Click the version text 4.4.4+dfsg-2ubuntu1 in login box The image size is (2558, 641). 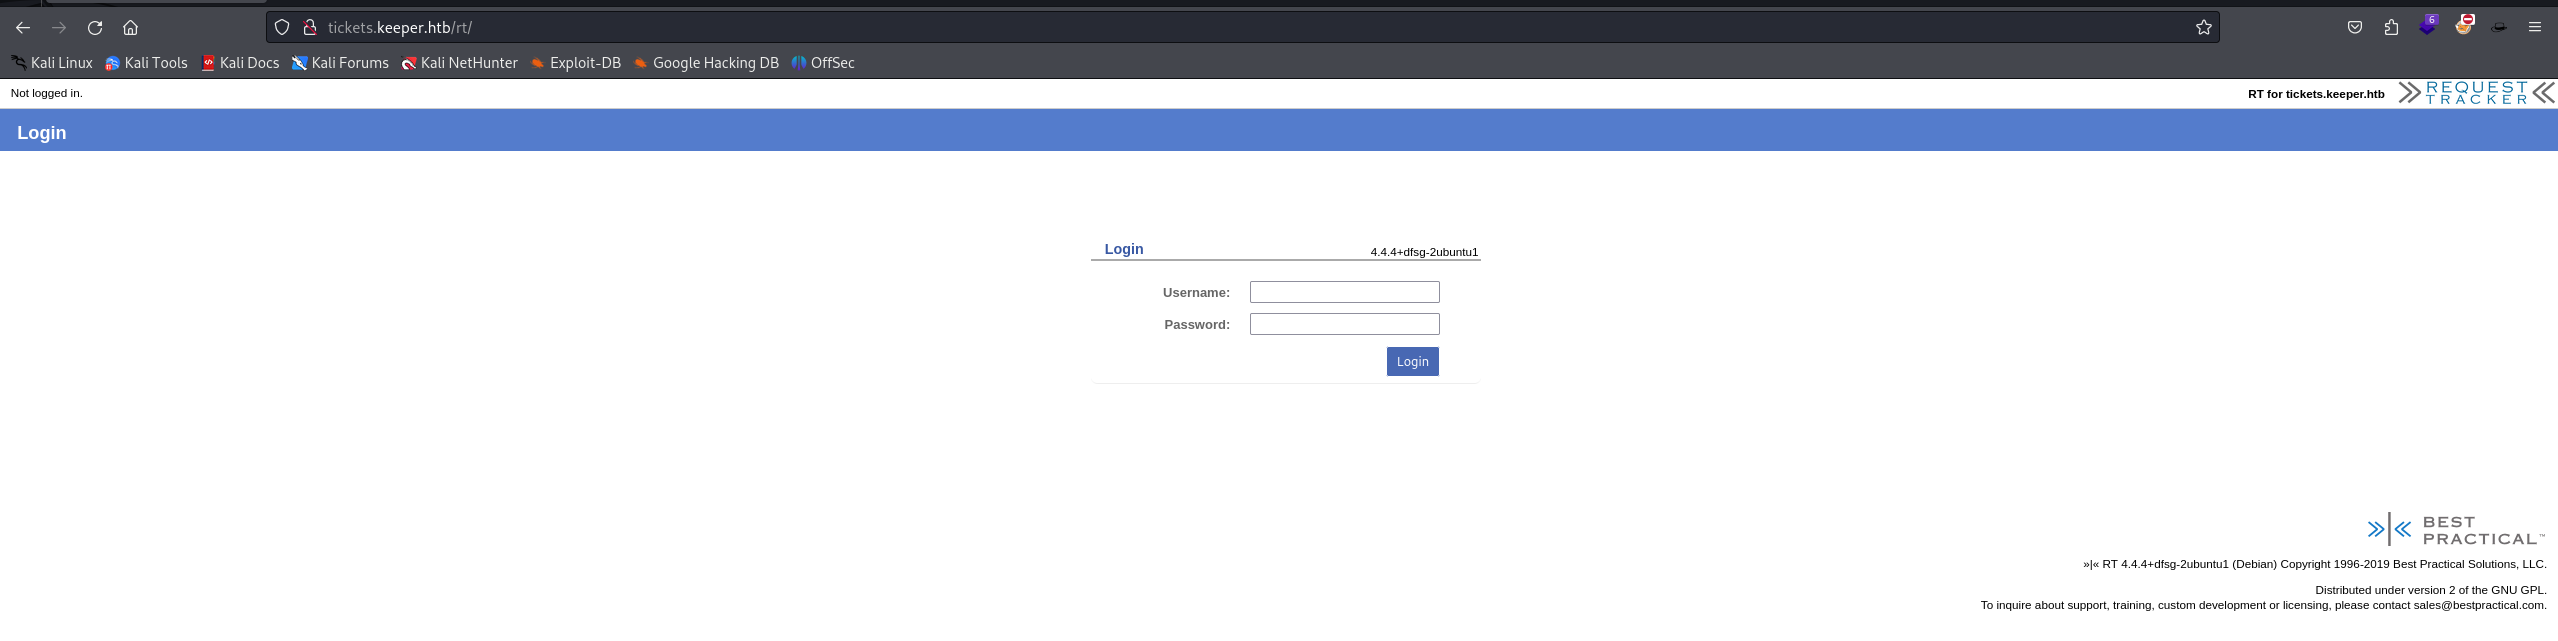pos(1424,252)
